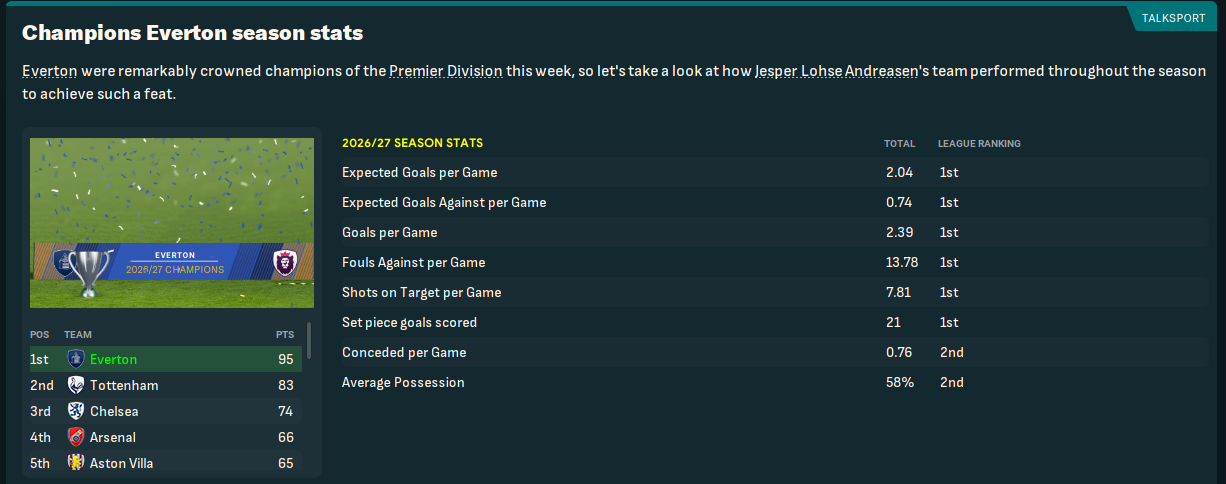This screenshot has width=1226, height=484.
Task: Click the Aston Villa club badge icon
Action: pyautogui.click(x=75, y=463)
